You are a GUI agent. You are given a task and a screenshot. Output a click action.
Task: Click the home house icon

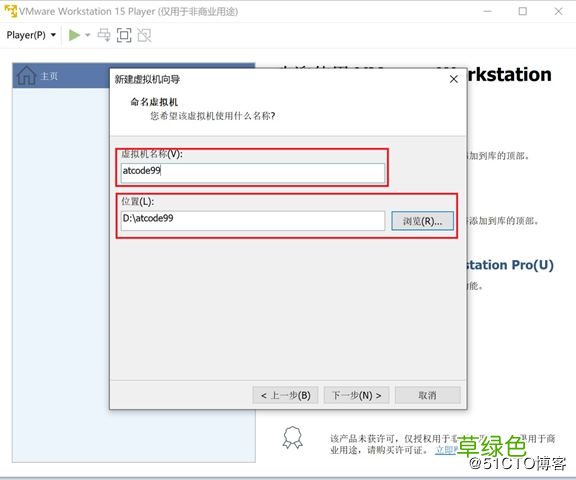tap(27, 76)
